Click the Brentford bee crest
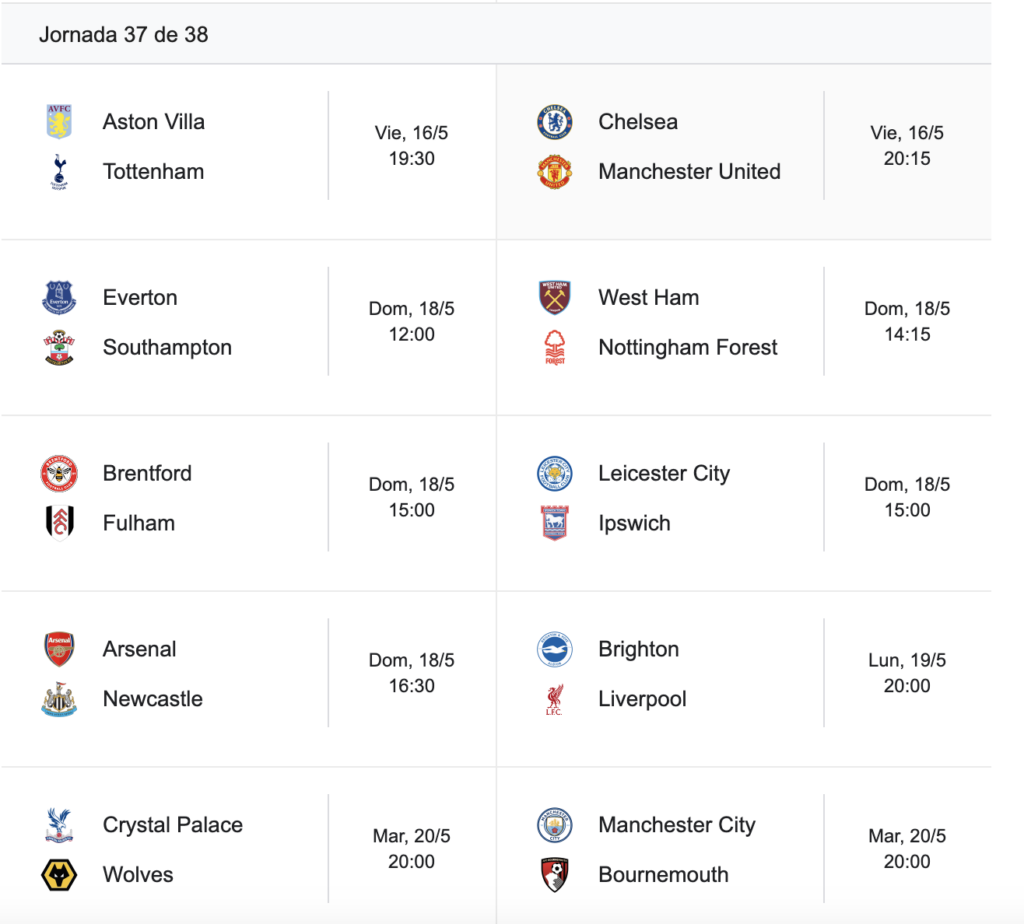 [59, 473]
